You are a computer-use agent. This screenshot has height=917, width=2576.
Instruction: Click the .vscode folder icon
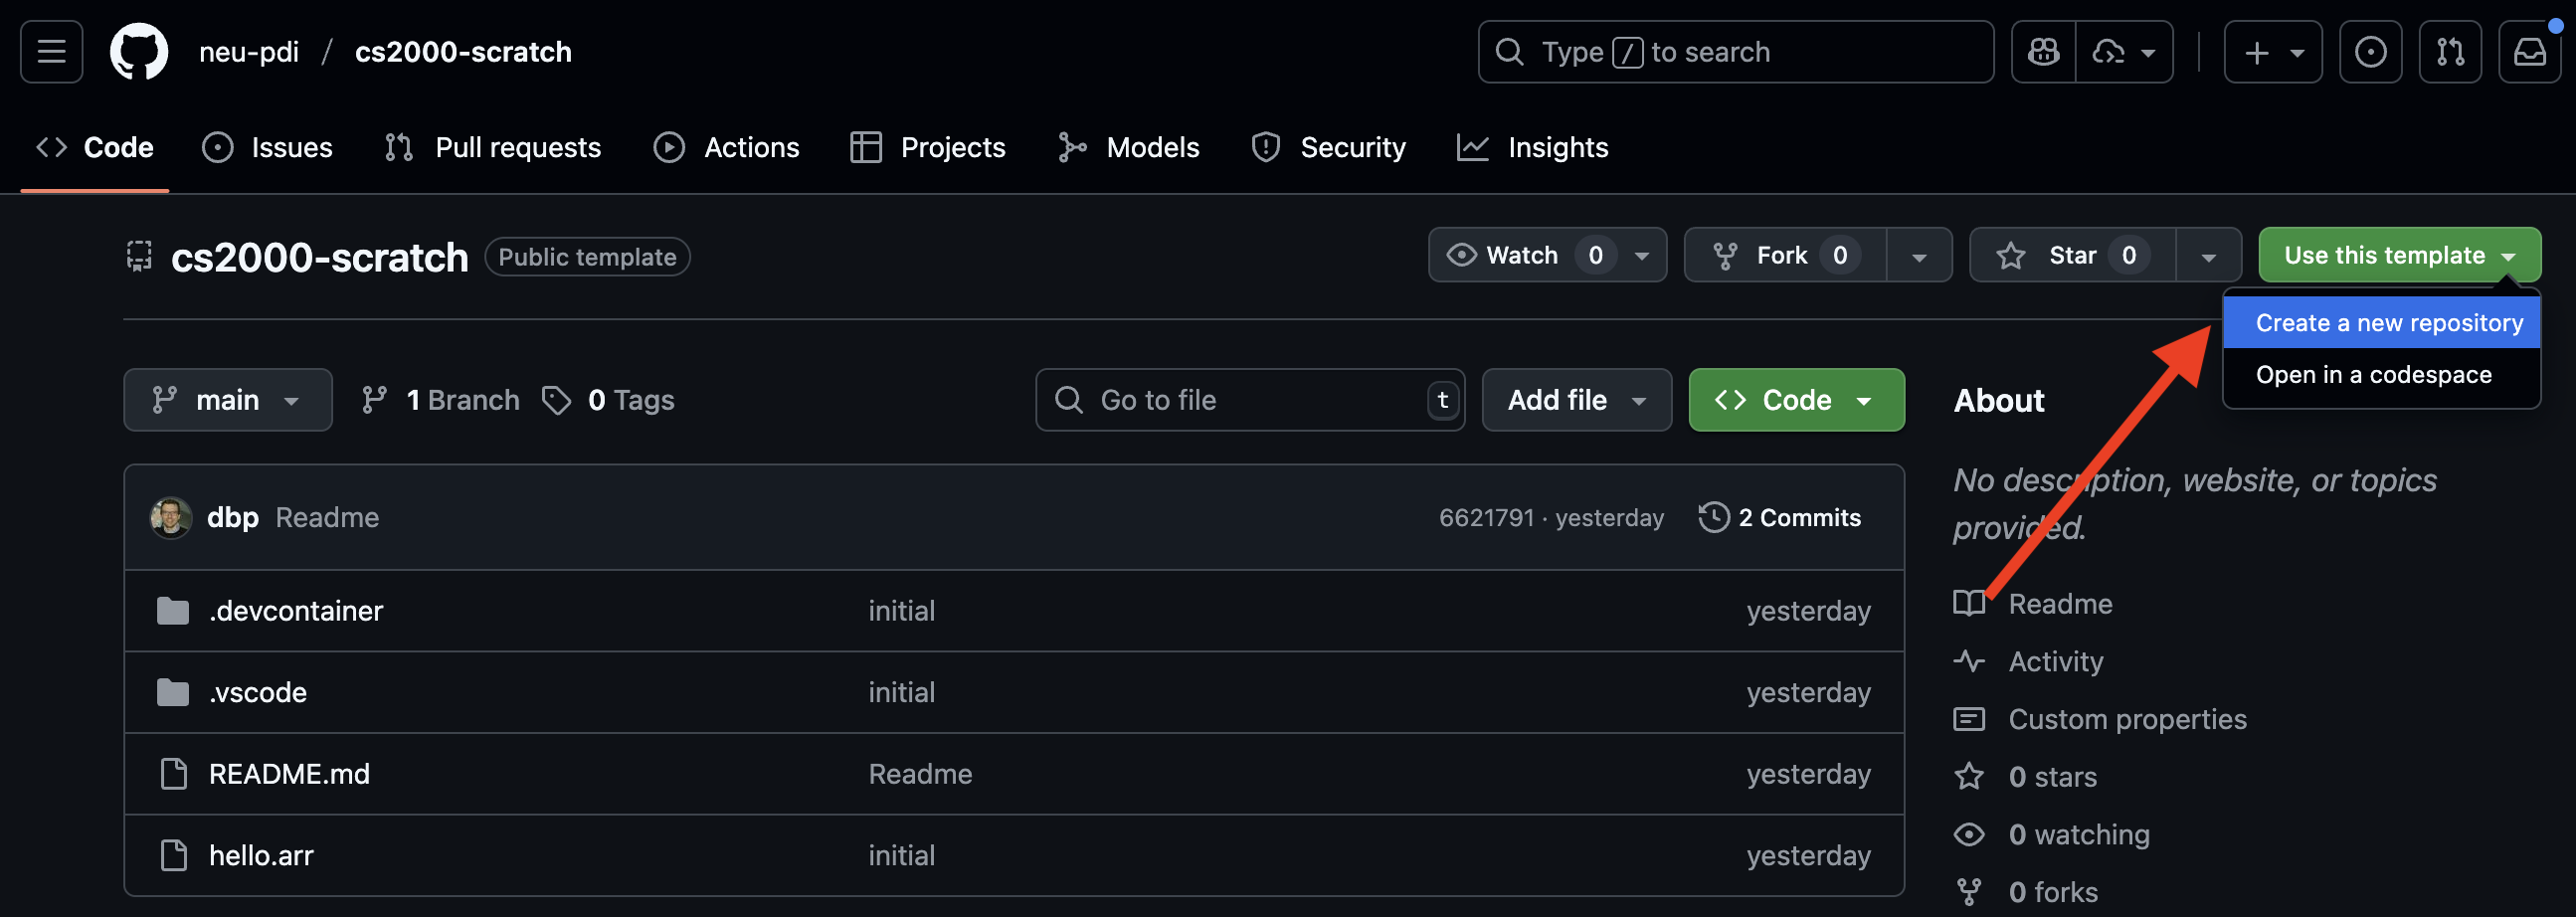click(x=173, y=693)
